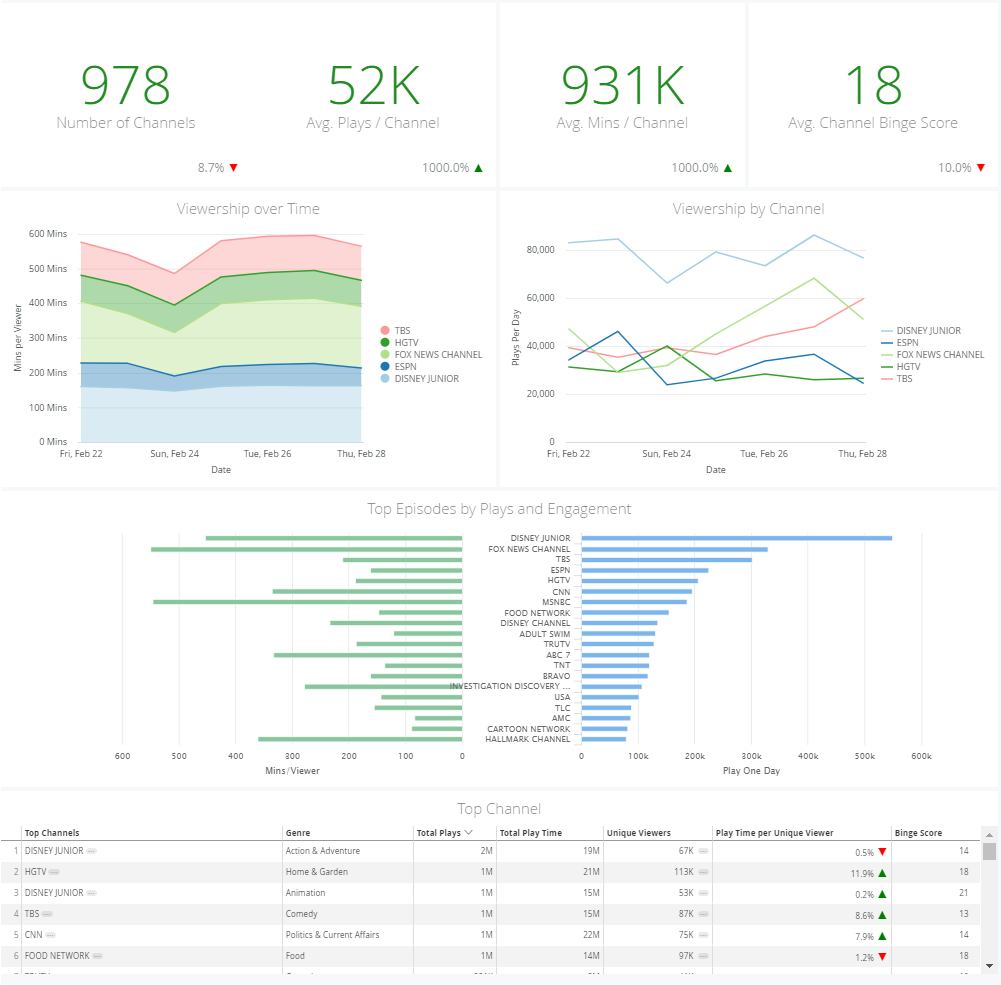This screenshot has height=985, width=1001.
Task: Toggle DISNEY JUNIOR line in Viewership by Channel legend
Action: pos(921,331)
